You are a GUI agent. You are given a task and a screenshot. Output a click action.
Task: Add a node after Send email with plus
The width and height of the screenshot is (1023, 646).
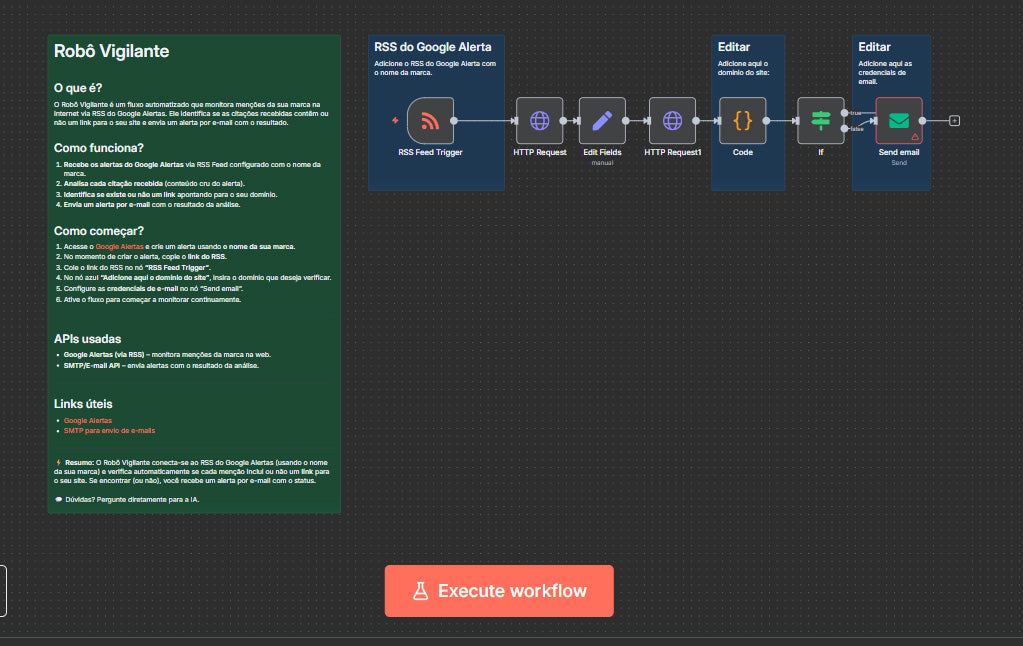[x=954, y=121]
